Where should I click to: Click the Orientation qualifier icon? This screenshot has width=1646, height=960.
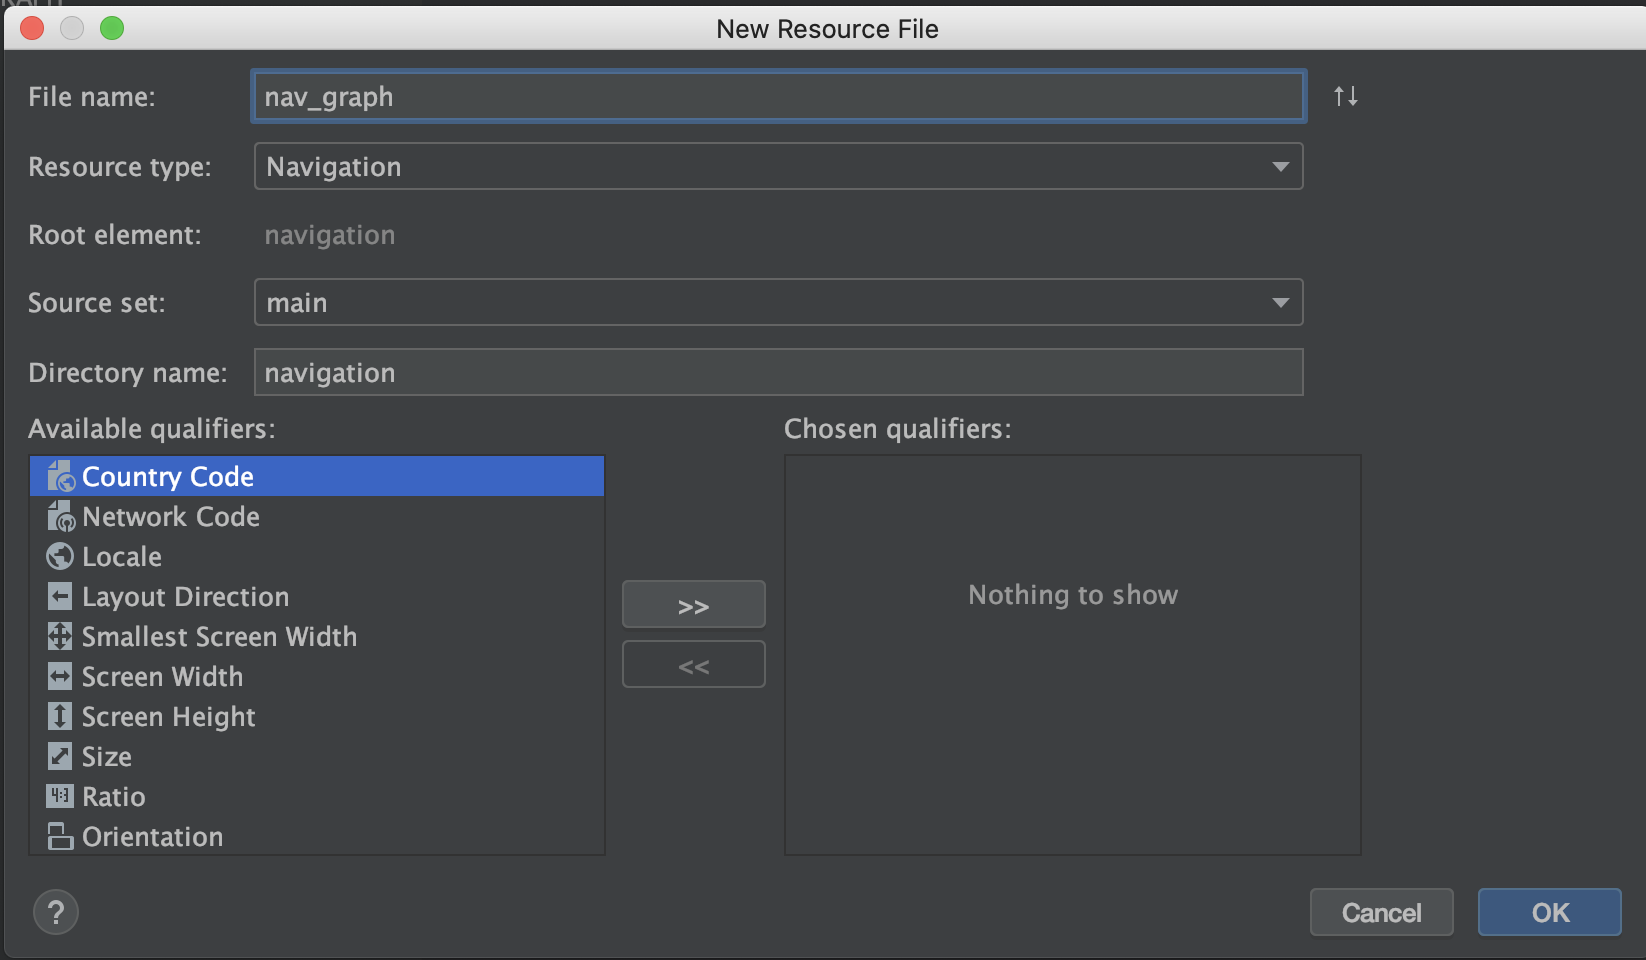[60, 836]
